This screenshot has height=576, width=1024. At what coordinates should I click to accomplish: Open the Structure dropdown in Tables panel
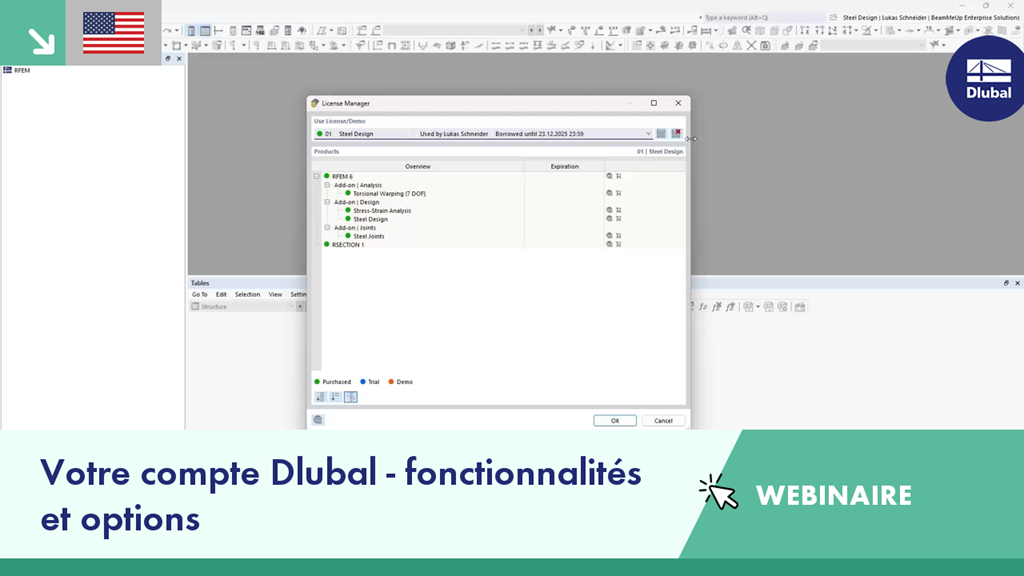242,306
